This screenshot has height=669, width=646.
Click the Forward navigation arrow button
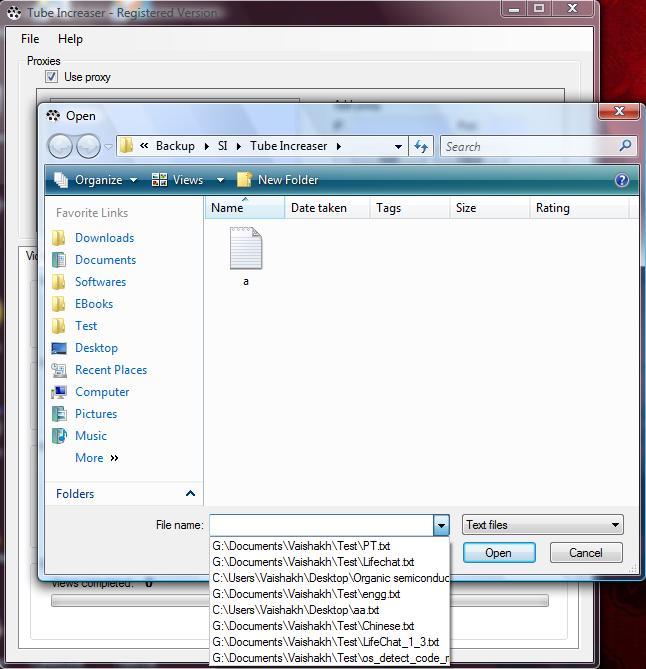[x=88, y=146]
